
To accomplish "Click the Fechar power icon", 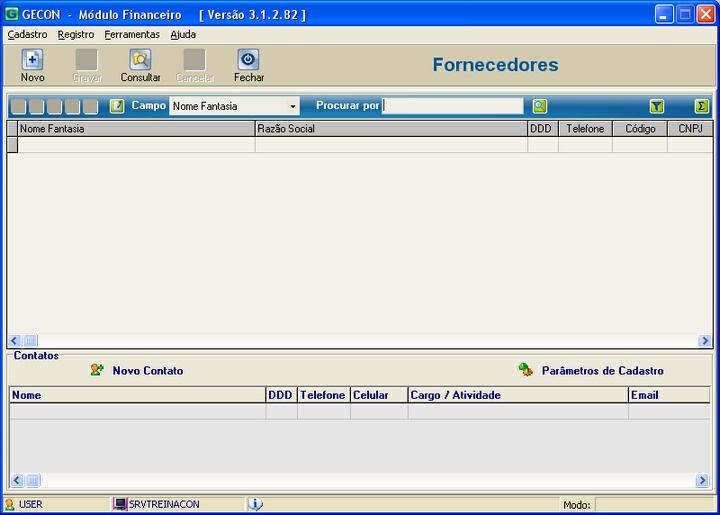I will (248, 60).
